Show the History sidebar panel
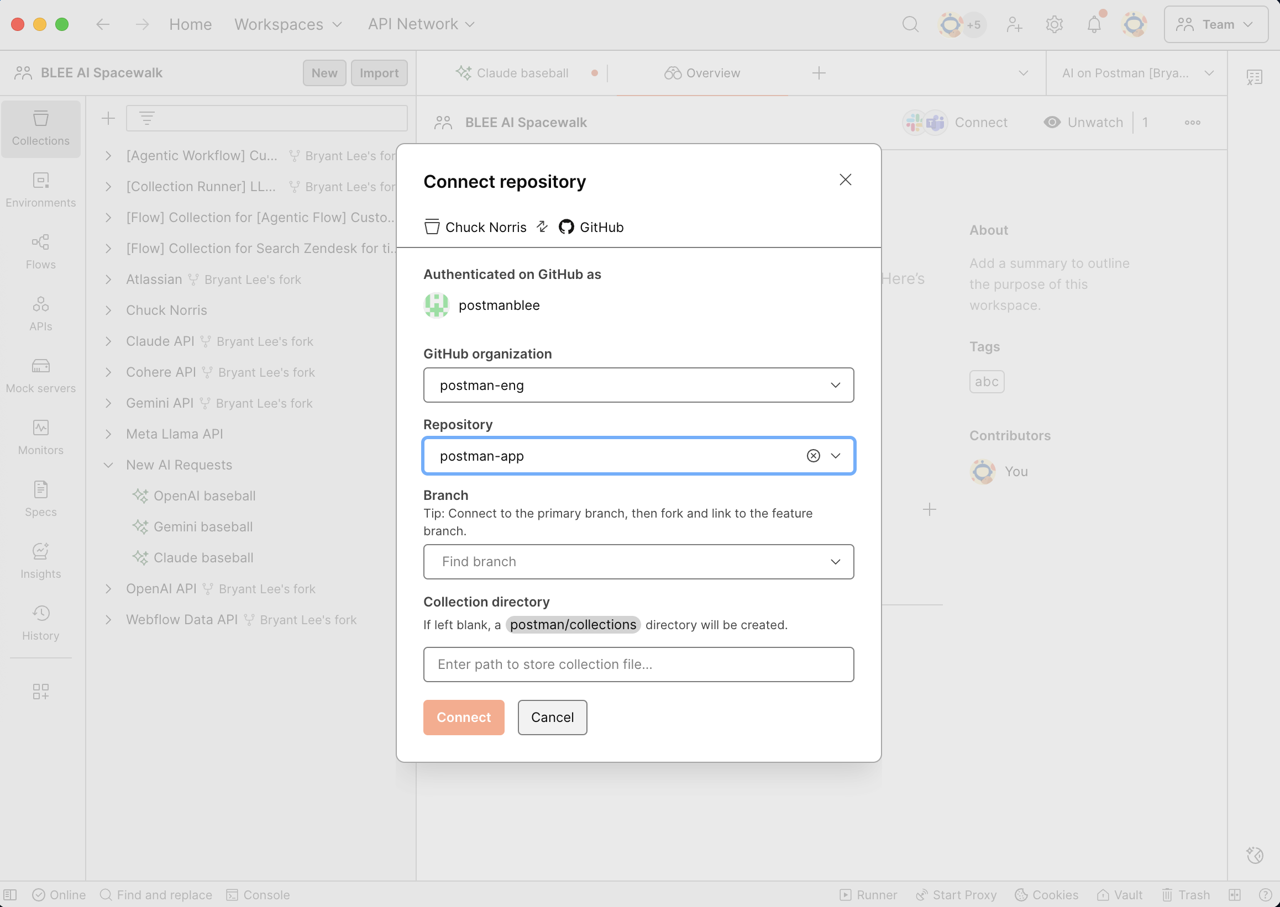1280x907 pixels. click(40, 623)
